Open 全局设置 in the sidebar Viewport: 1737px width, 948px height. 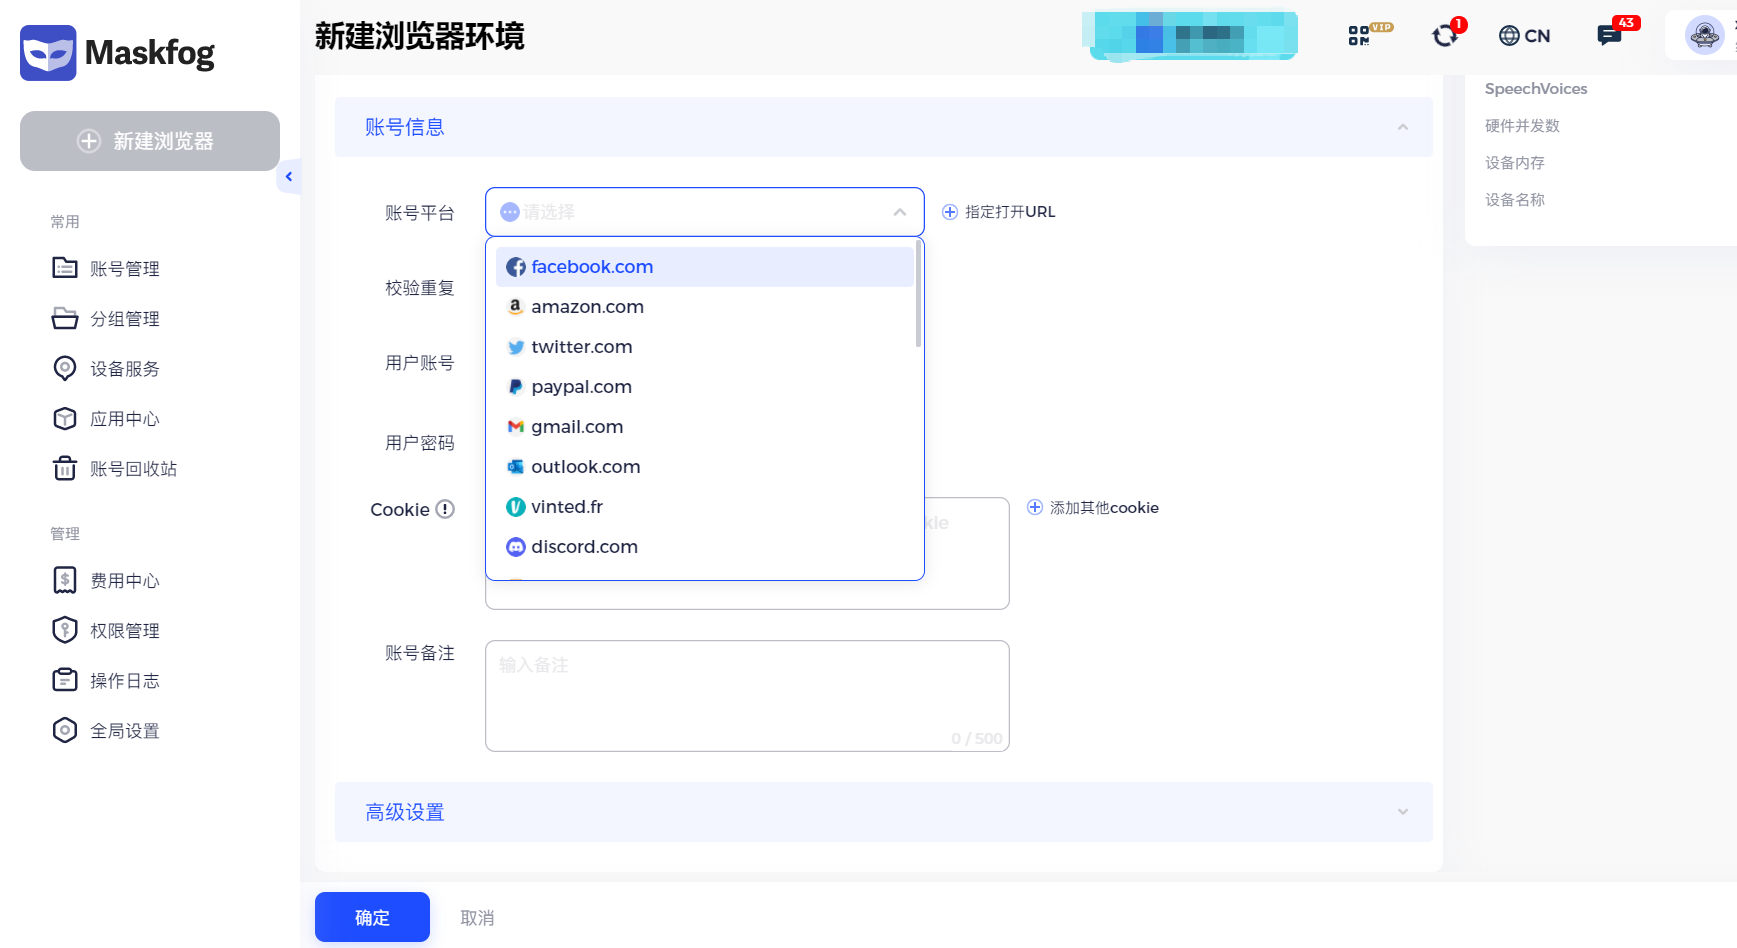125,730
